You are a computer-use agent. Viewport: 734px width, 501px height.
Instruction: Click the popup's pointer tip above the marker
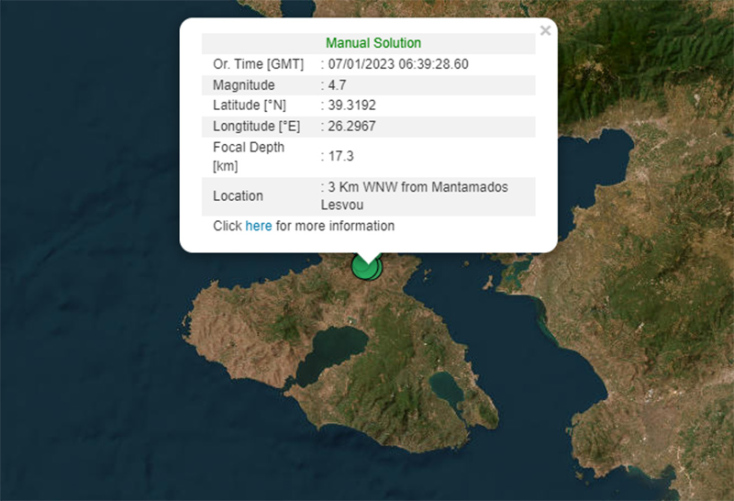pos(367,258)
